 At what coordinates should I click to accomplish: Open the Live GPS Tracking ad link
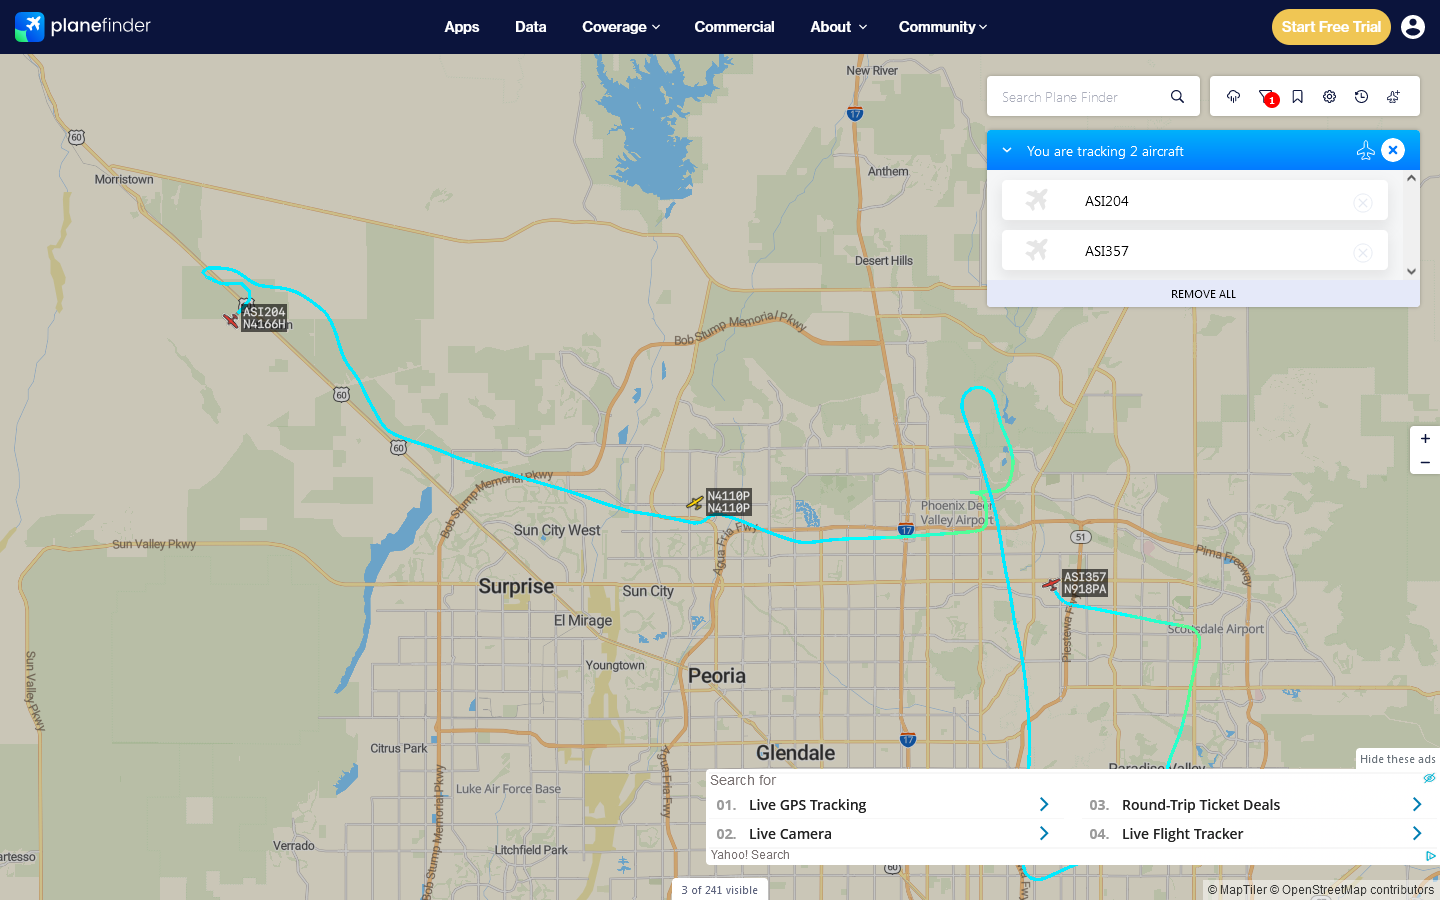(x=807, y=805)
